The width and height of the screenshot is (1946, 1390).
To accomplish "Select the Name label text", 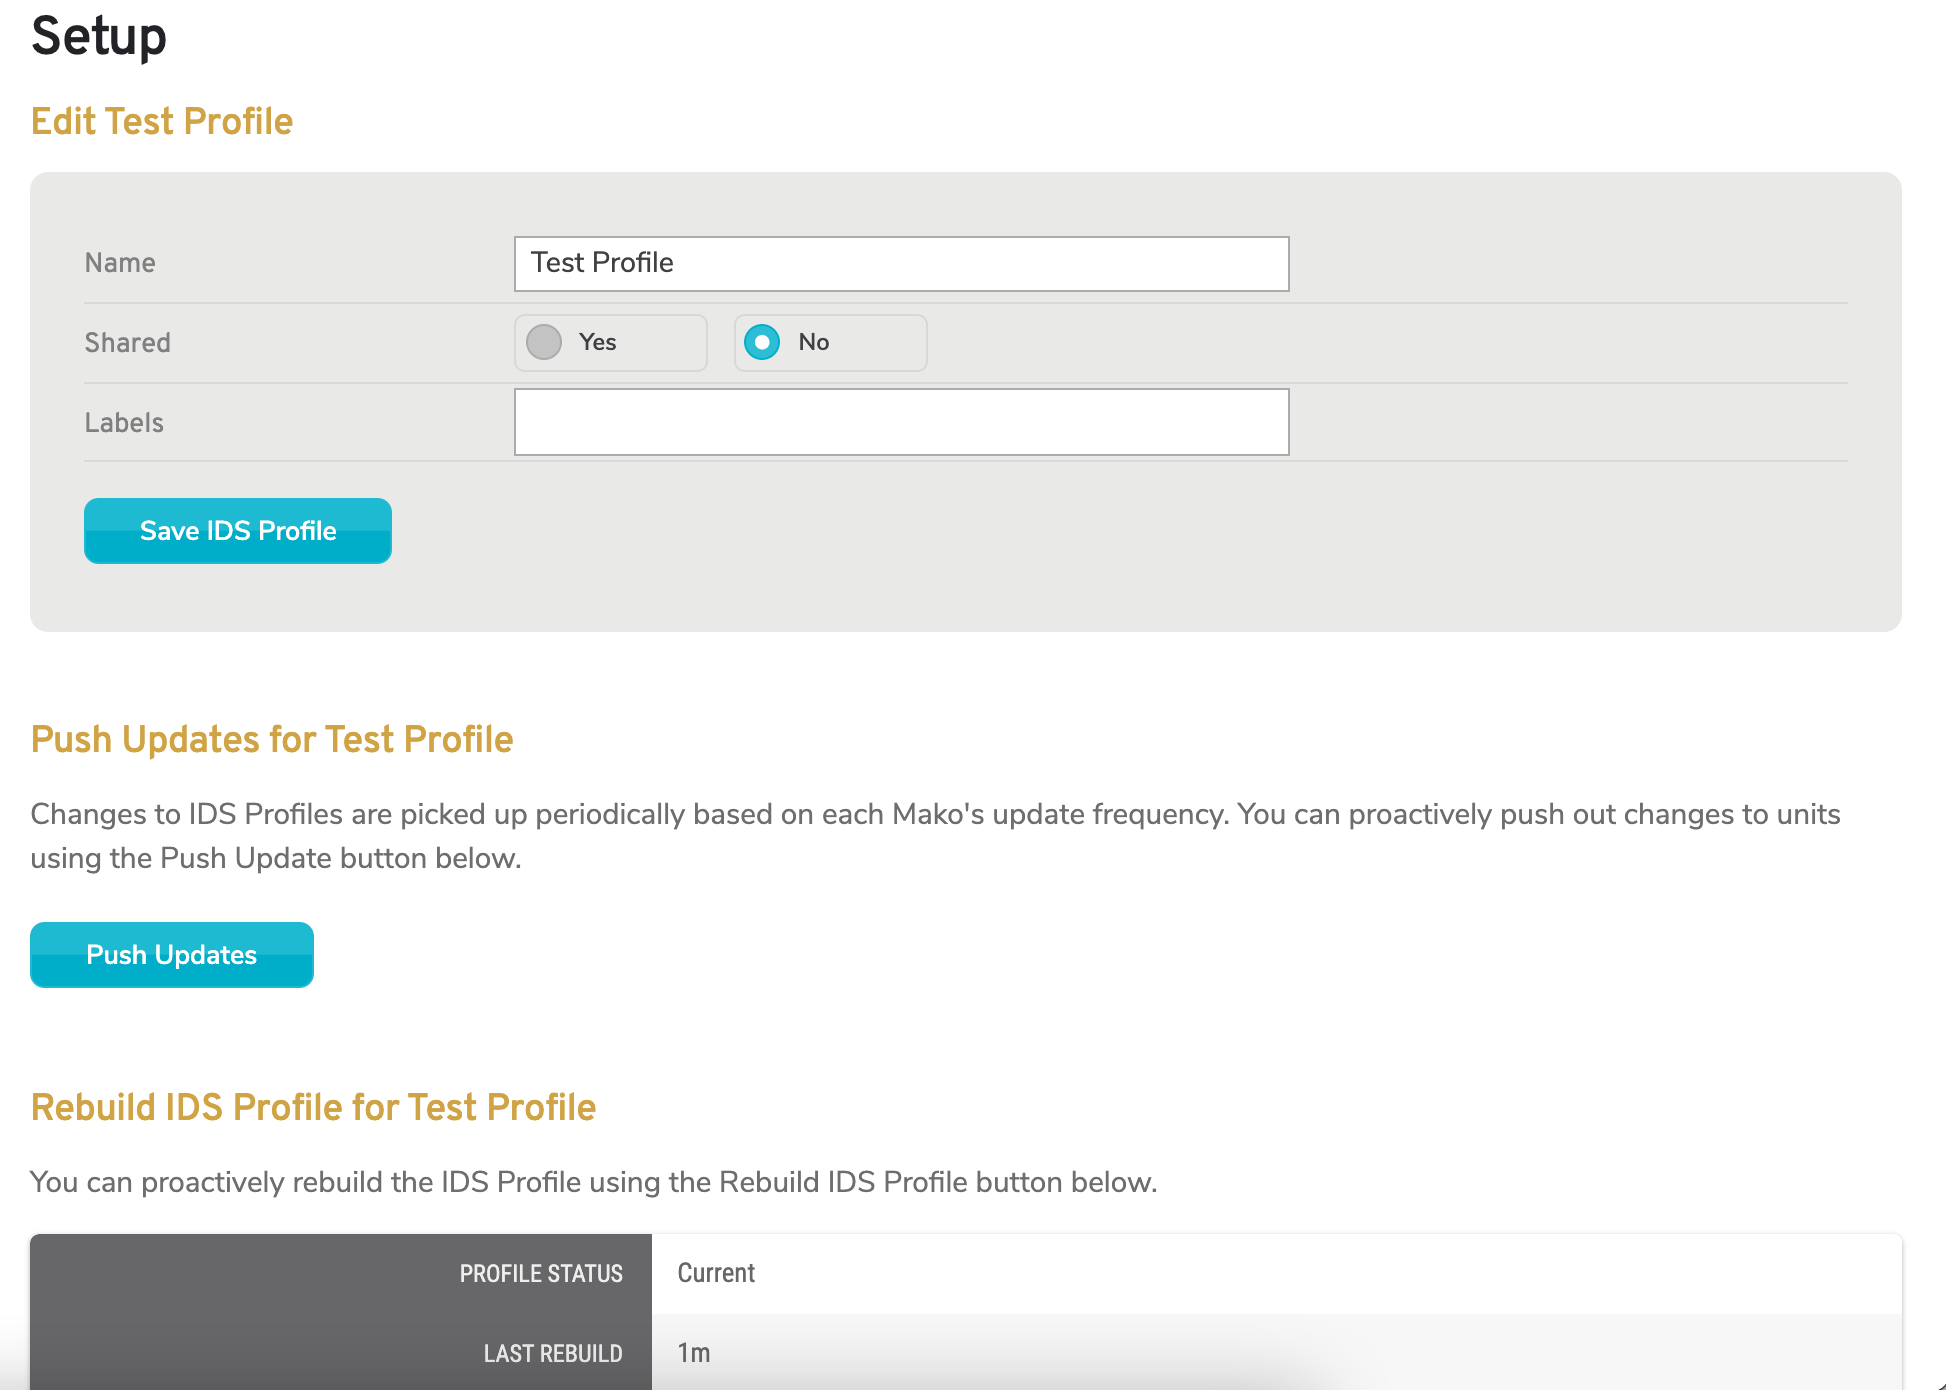I will pos(119,262).
